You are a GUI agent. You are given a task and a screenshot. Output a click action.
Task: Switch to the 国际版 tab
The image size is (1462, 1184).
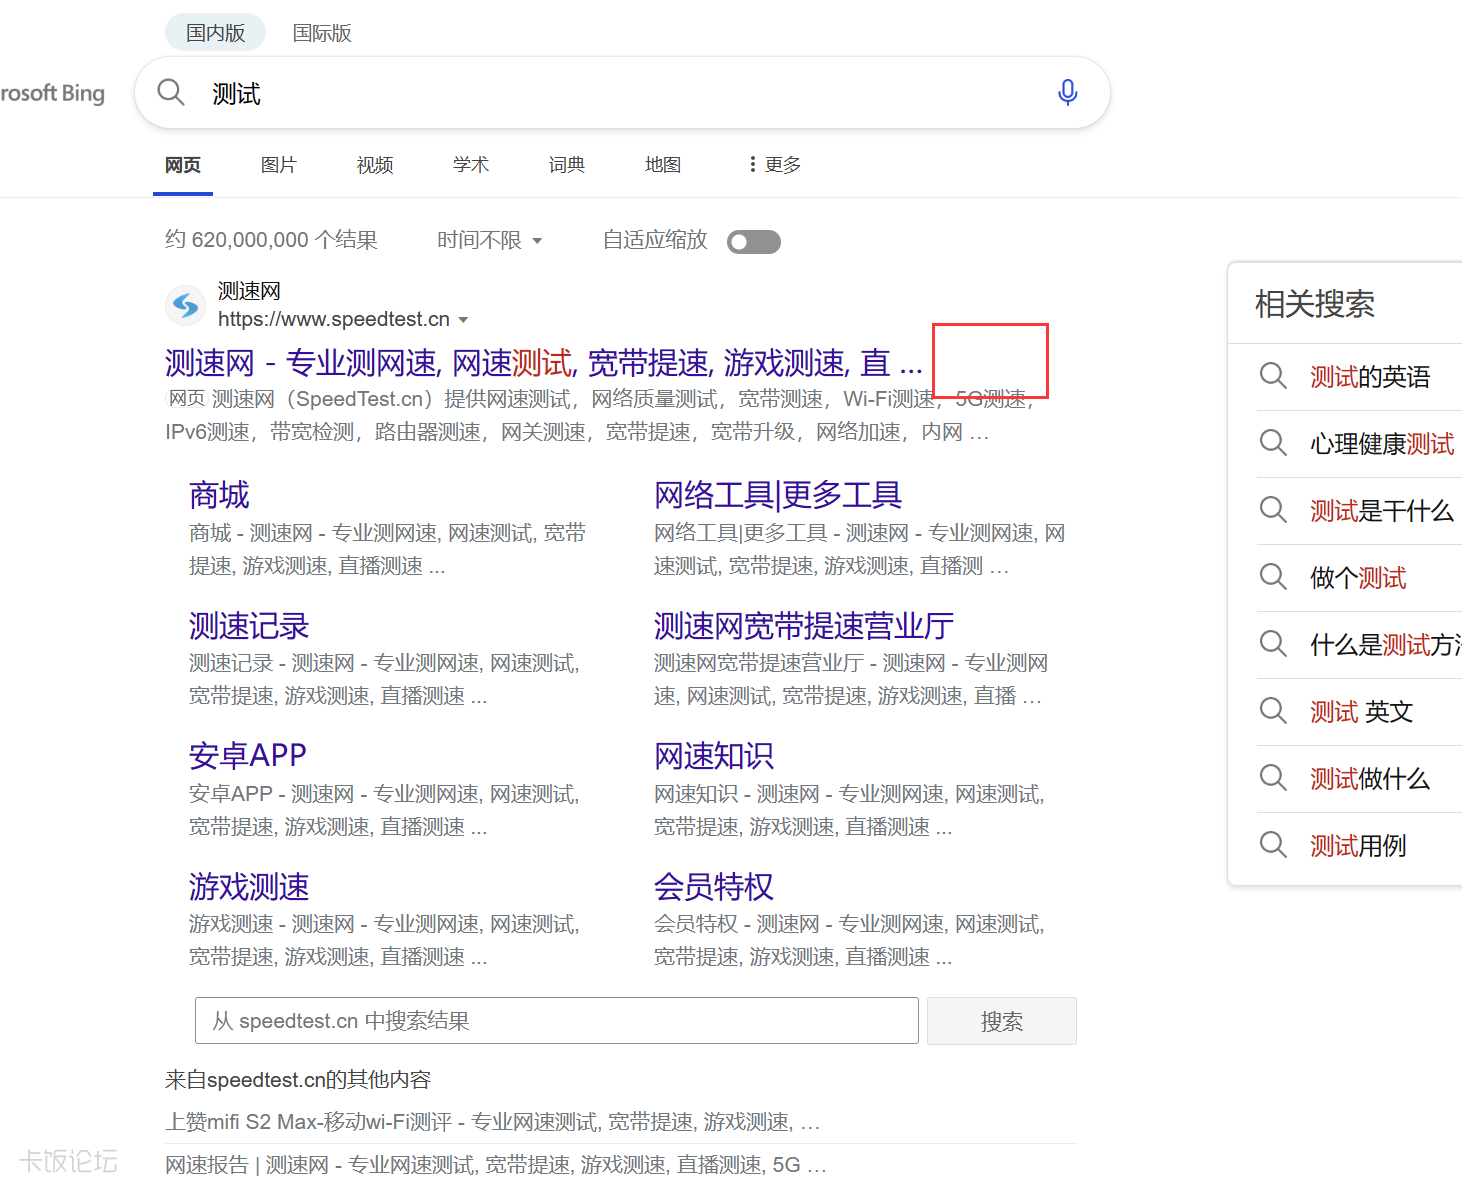[x=322, y=33]
